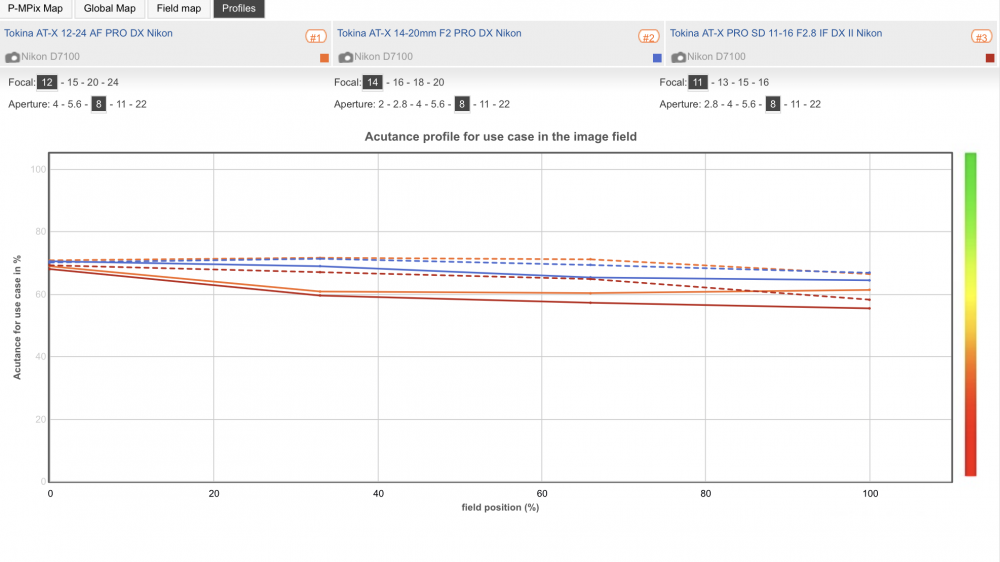Image resolution: width=1000 pixels, height=562 pixels.
Task: Choose aperture 8 for lens #1
Action: click(98, 104)
